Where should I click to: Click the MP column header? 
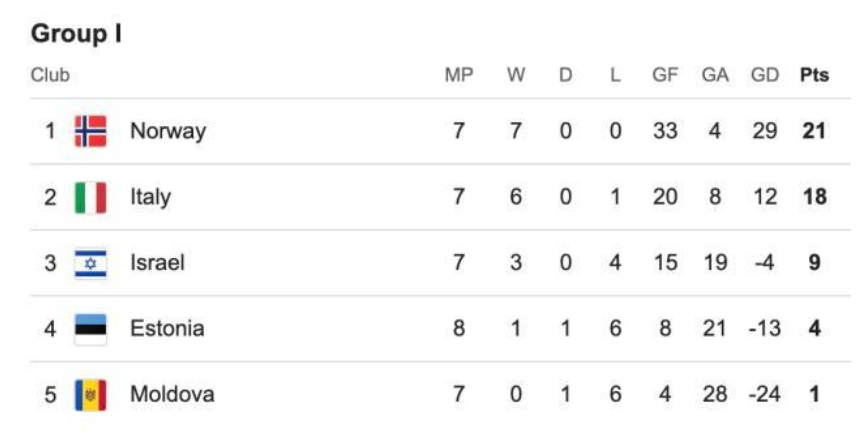458,75
